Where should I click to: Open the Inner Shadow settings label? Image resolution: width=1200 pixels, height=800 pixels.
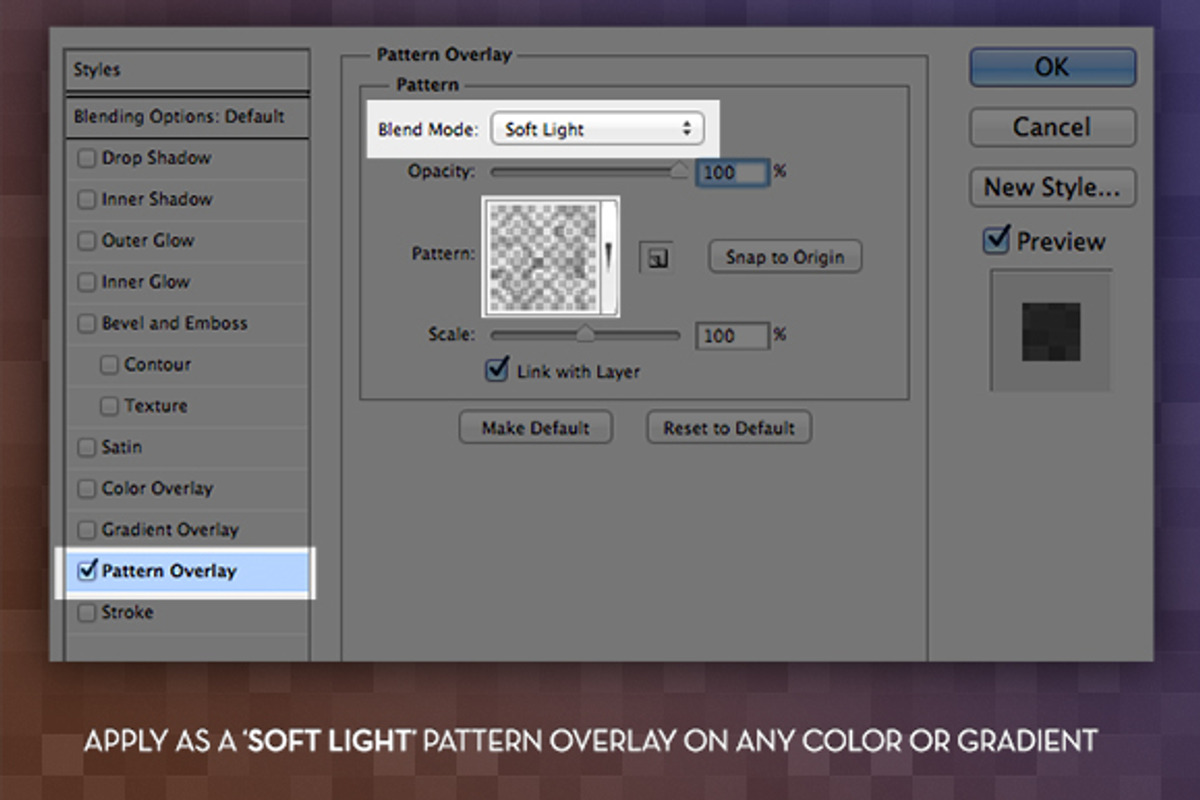(x=157, y=199)
